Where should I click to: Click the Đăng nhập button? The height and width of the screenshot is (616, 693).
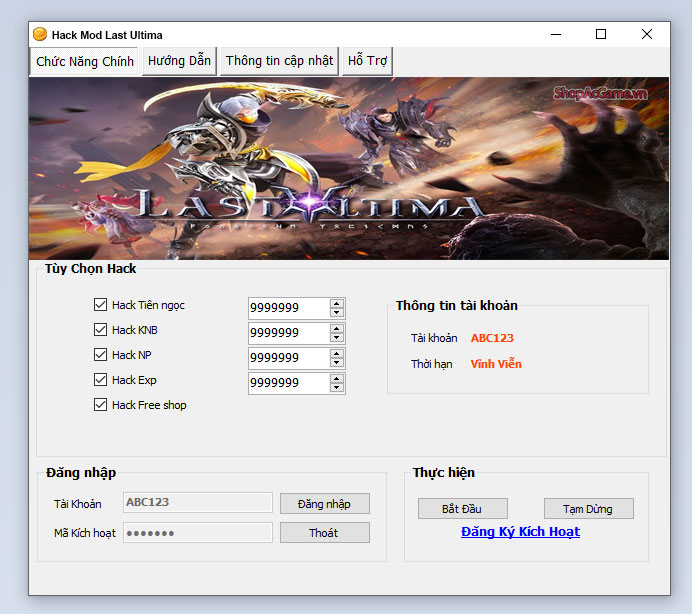tap(325, 504)
